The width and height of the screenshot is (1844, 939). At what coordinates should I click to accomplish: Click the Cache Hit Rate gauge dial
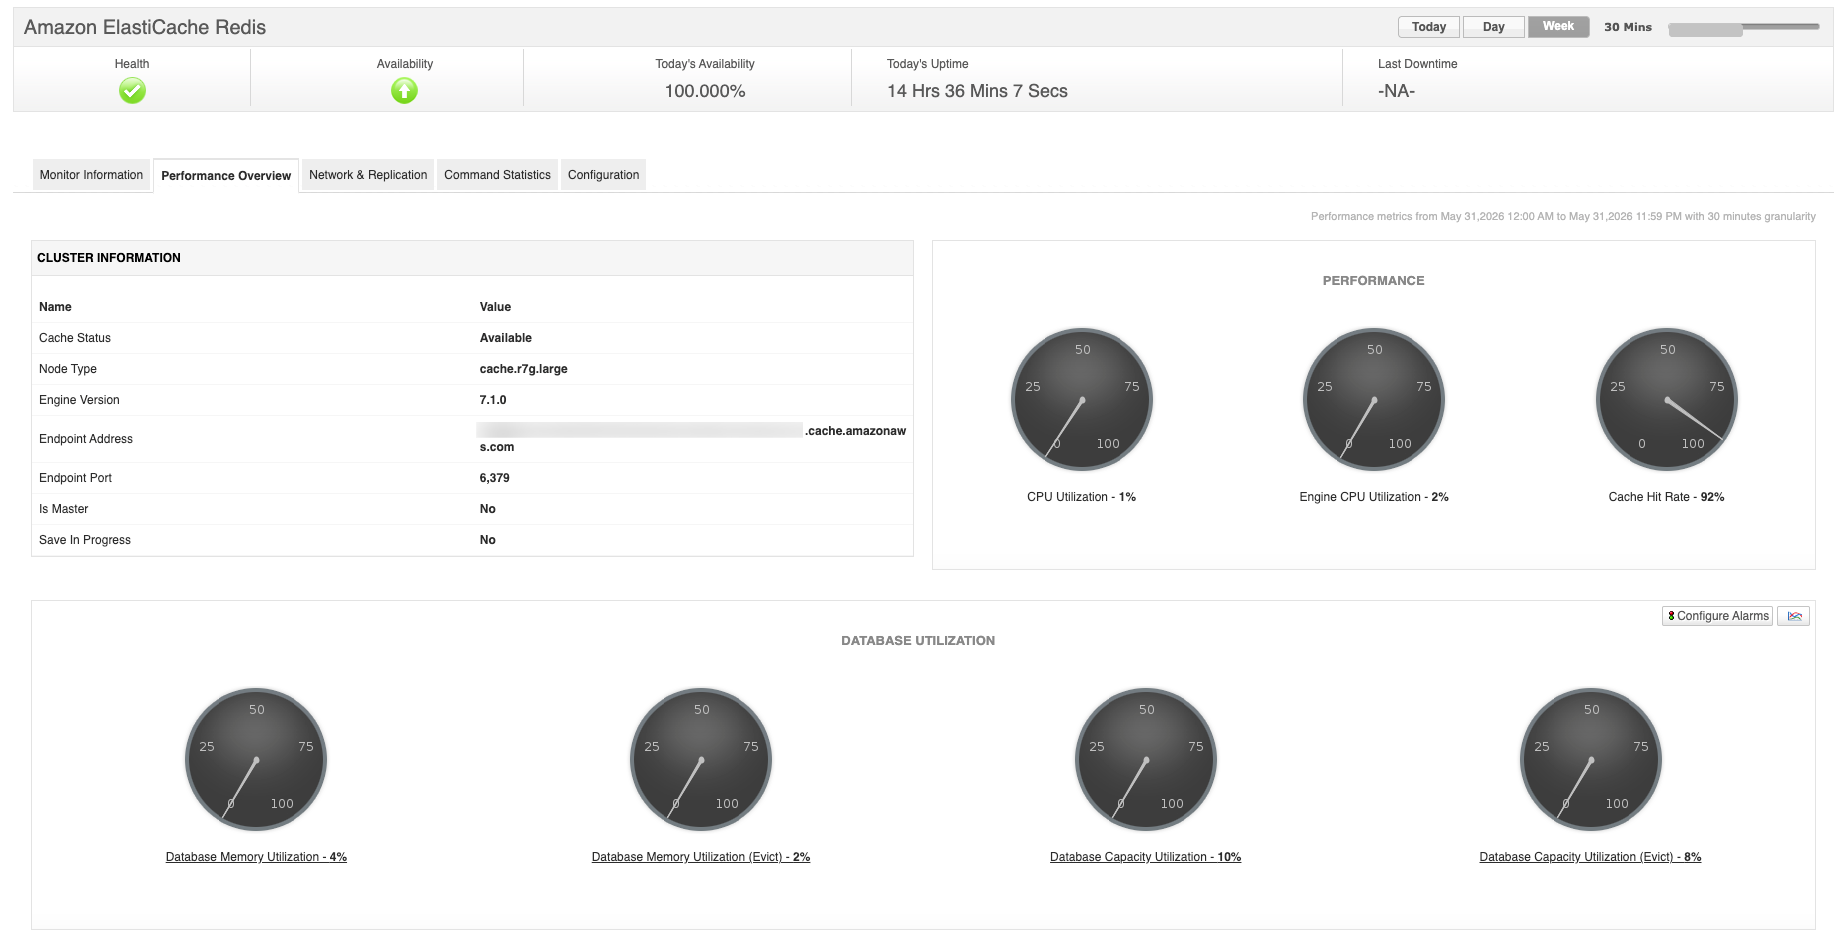click(x=1667, y=399)
